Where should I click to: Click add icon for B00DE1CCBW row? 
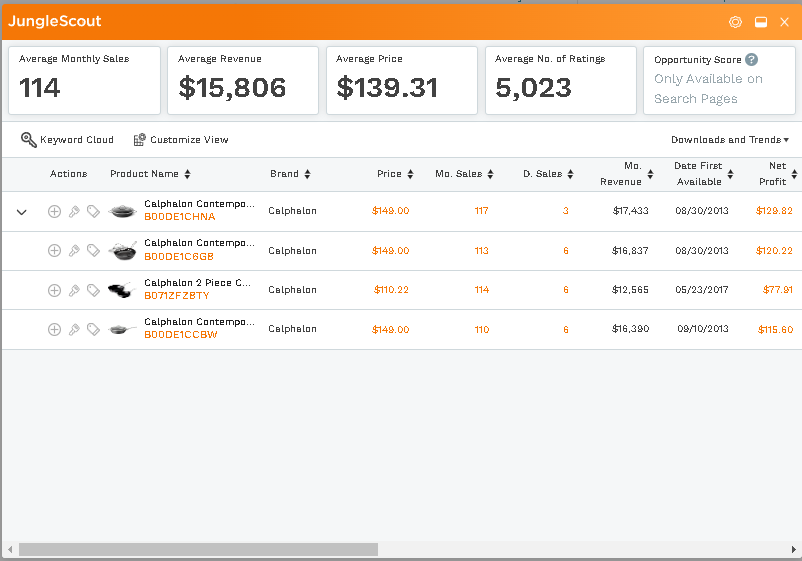tap(54, 329)
